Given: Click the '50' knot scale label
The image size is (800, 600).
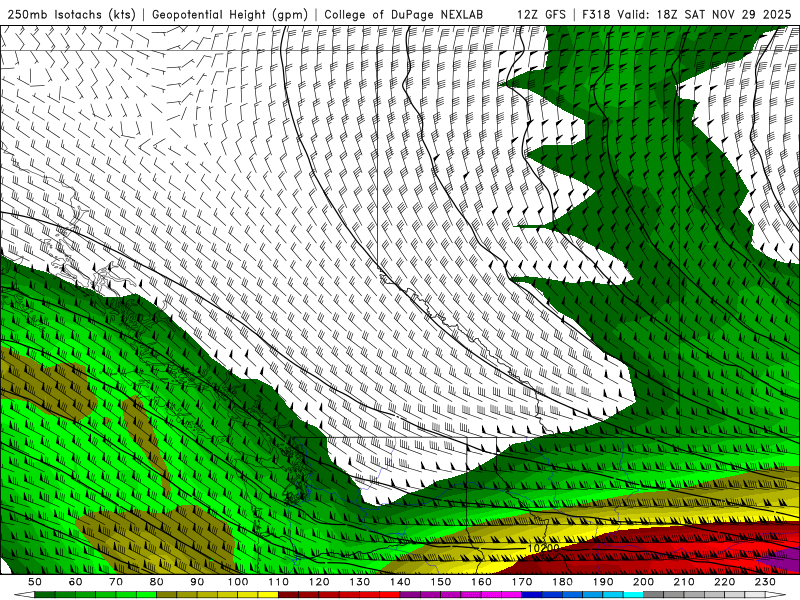Looking at the screenshot, I should [x=35, y=582].
